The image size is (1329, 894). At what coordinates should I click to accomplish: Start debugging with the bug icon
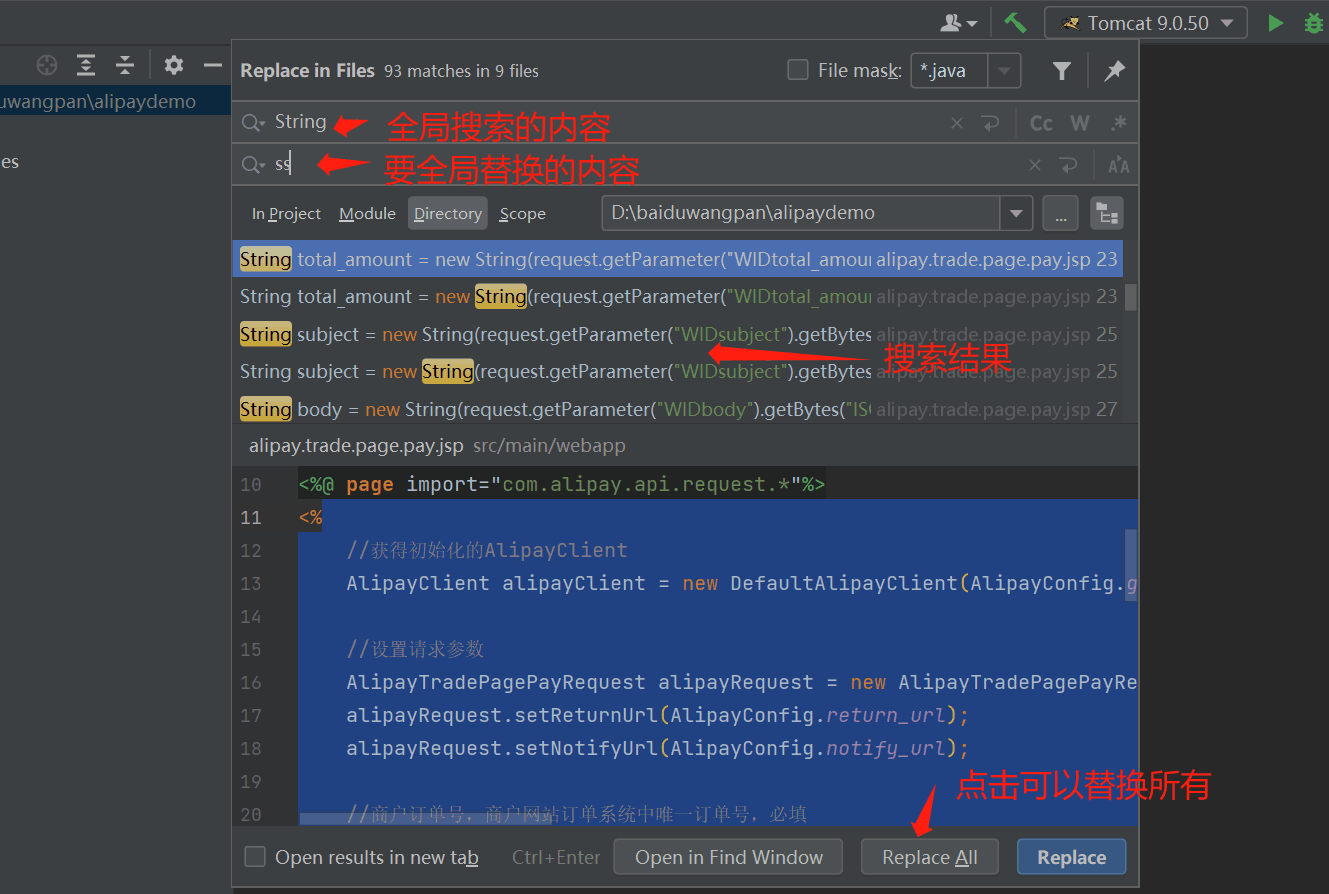1314,22
